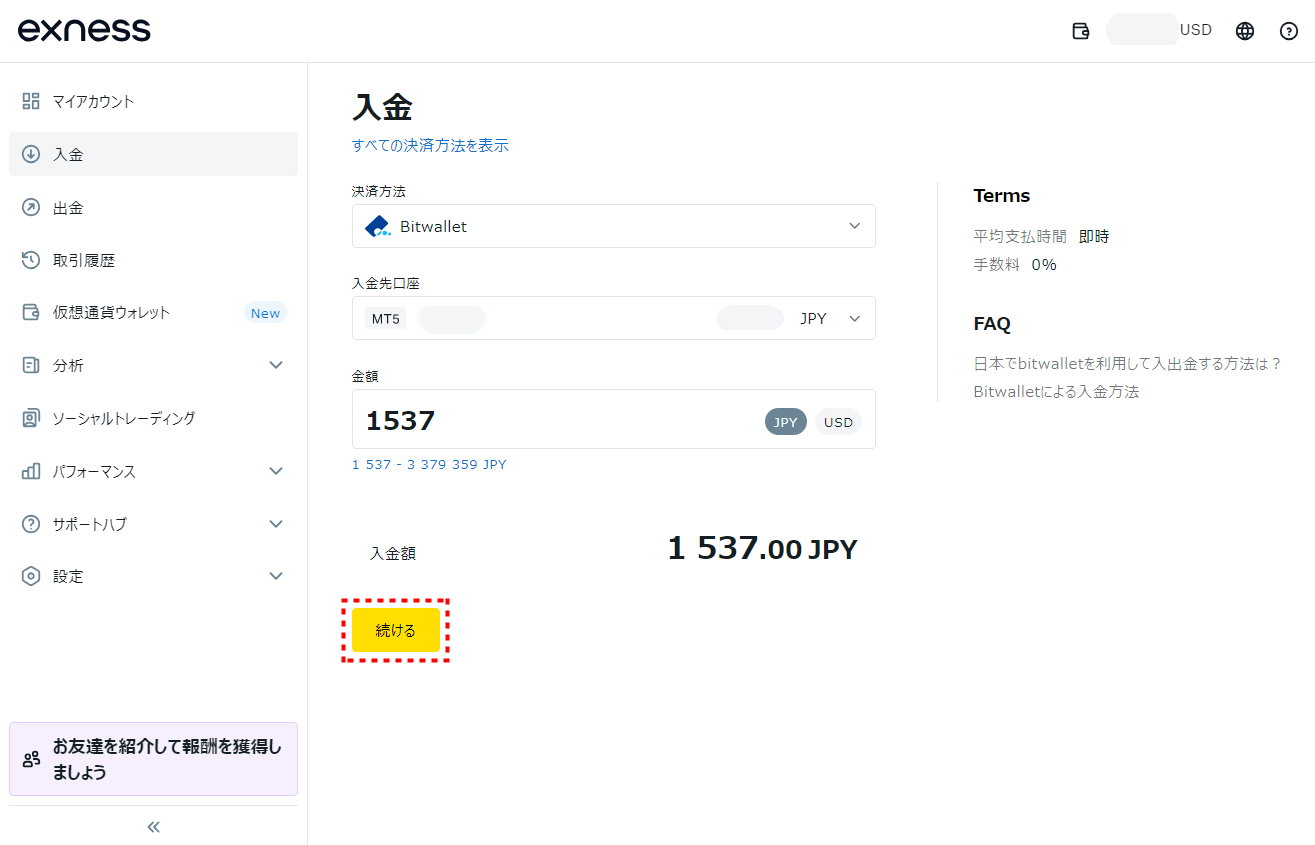Viewport: 1315px width, 845px height.
Task: Collapse the sidebar with double chevron
Action: click(x=153, y=827)
